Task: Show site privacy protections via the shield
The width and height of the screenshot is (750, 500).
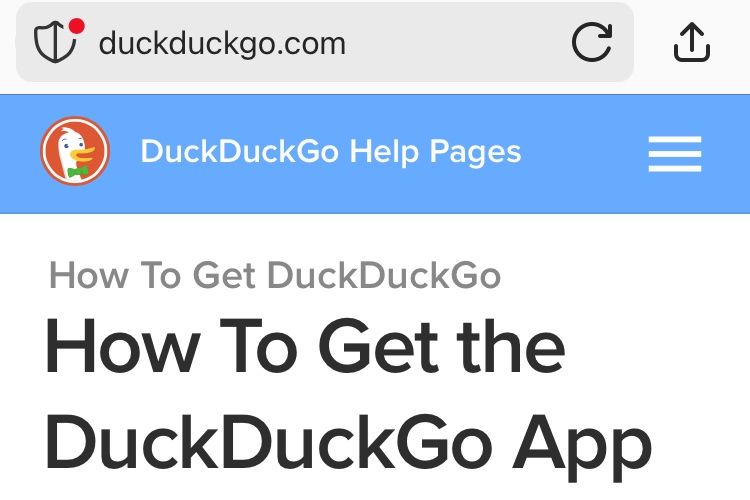Action: (x=55, y=42)
